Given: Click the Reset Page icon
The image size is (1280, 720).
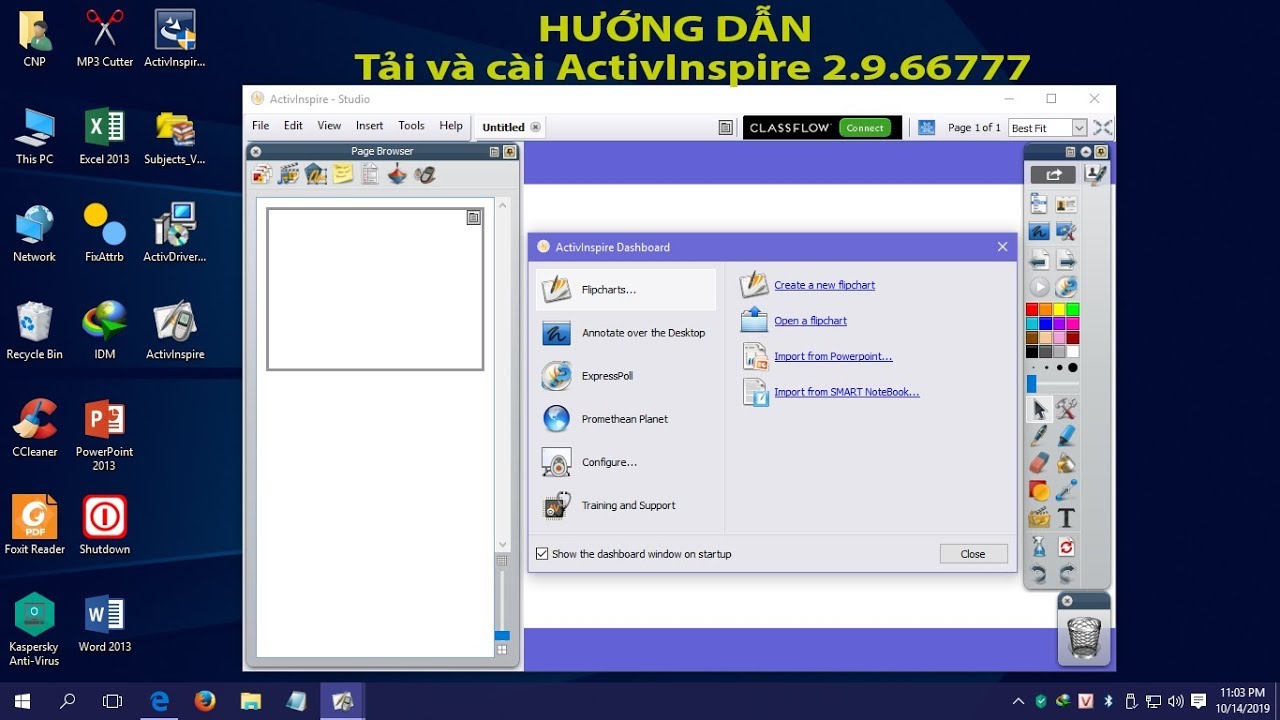Looking at the screenshot, I should (1067, 546).
